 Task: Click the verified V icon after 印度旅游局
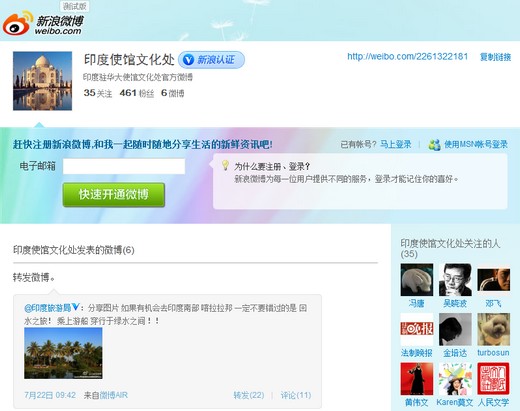pyautogui.click(x=76, y=307)
